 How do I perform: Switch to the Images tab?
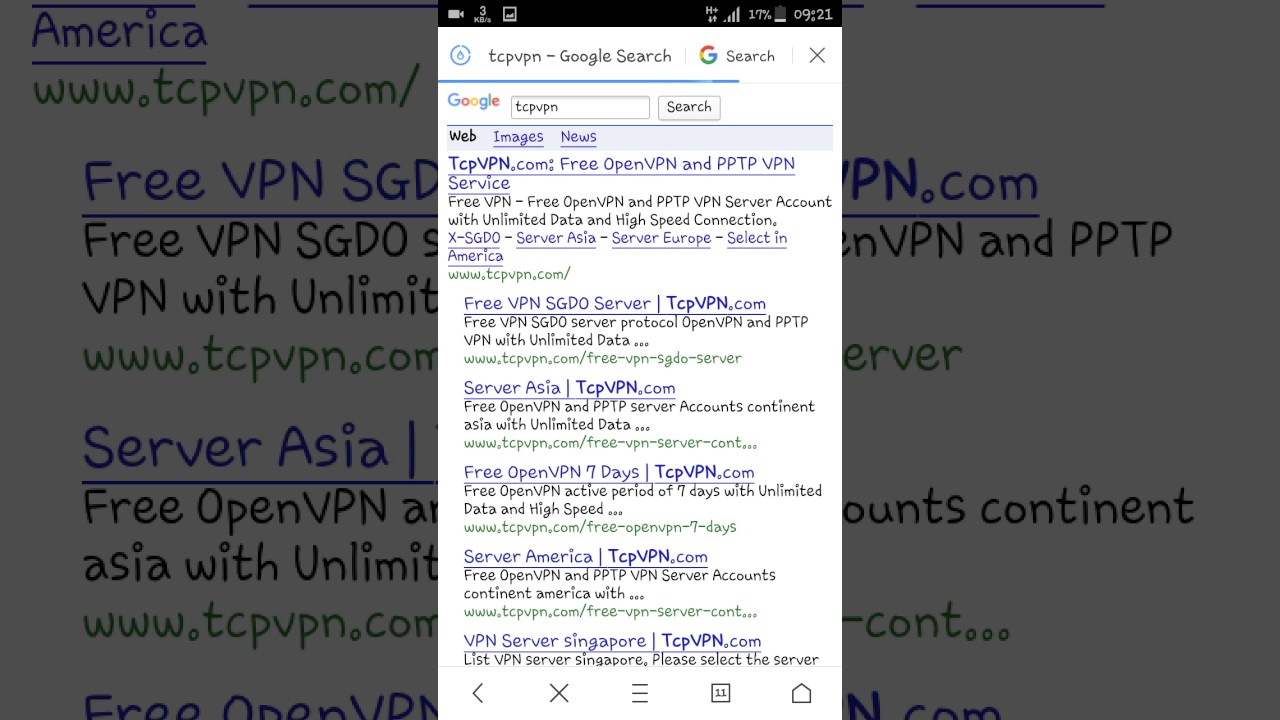[x=518, y=137]
